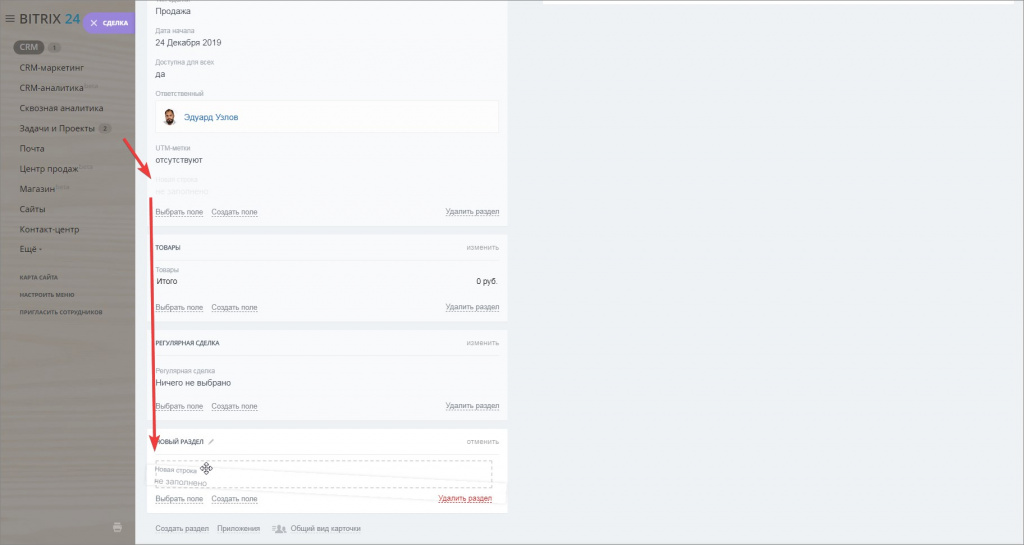Click the 24 Декабря 2019 date value
This screenshot has width=1024, height=545.
pos(188,42)
